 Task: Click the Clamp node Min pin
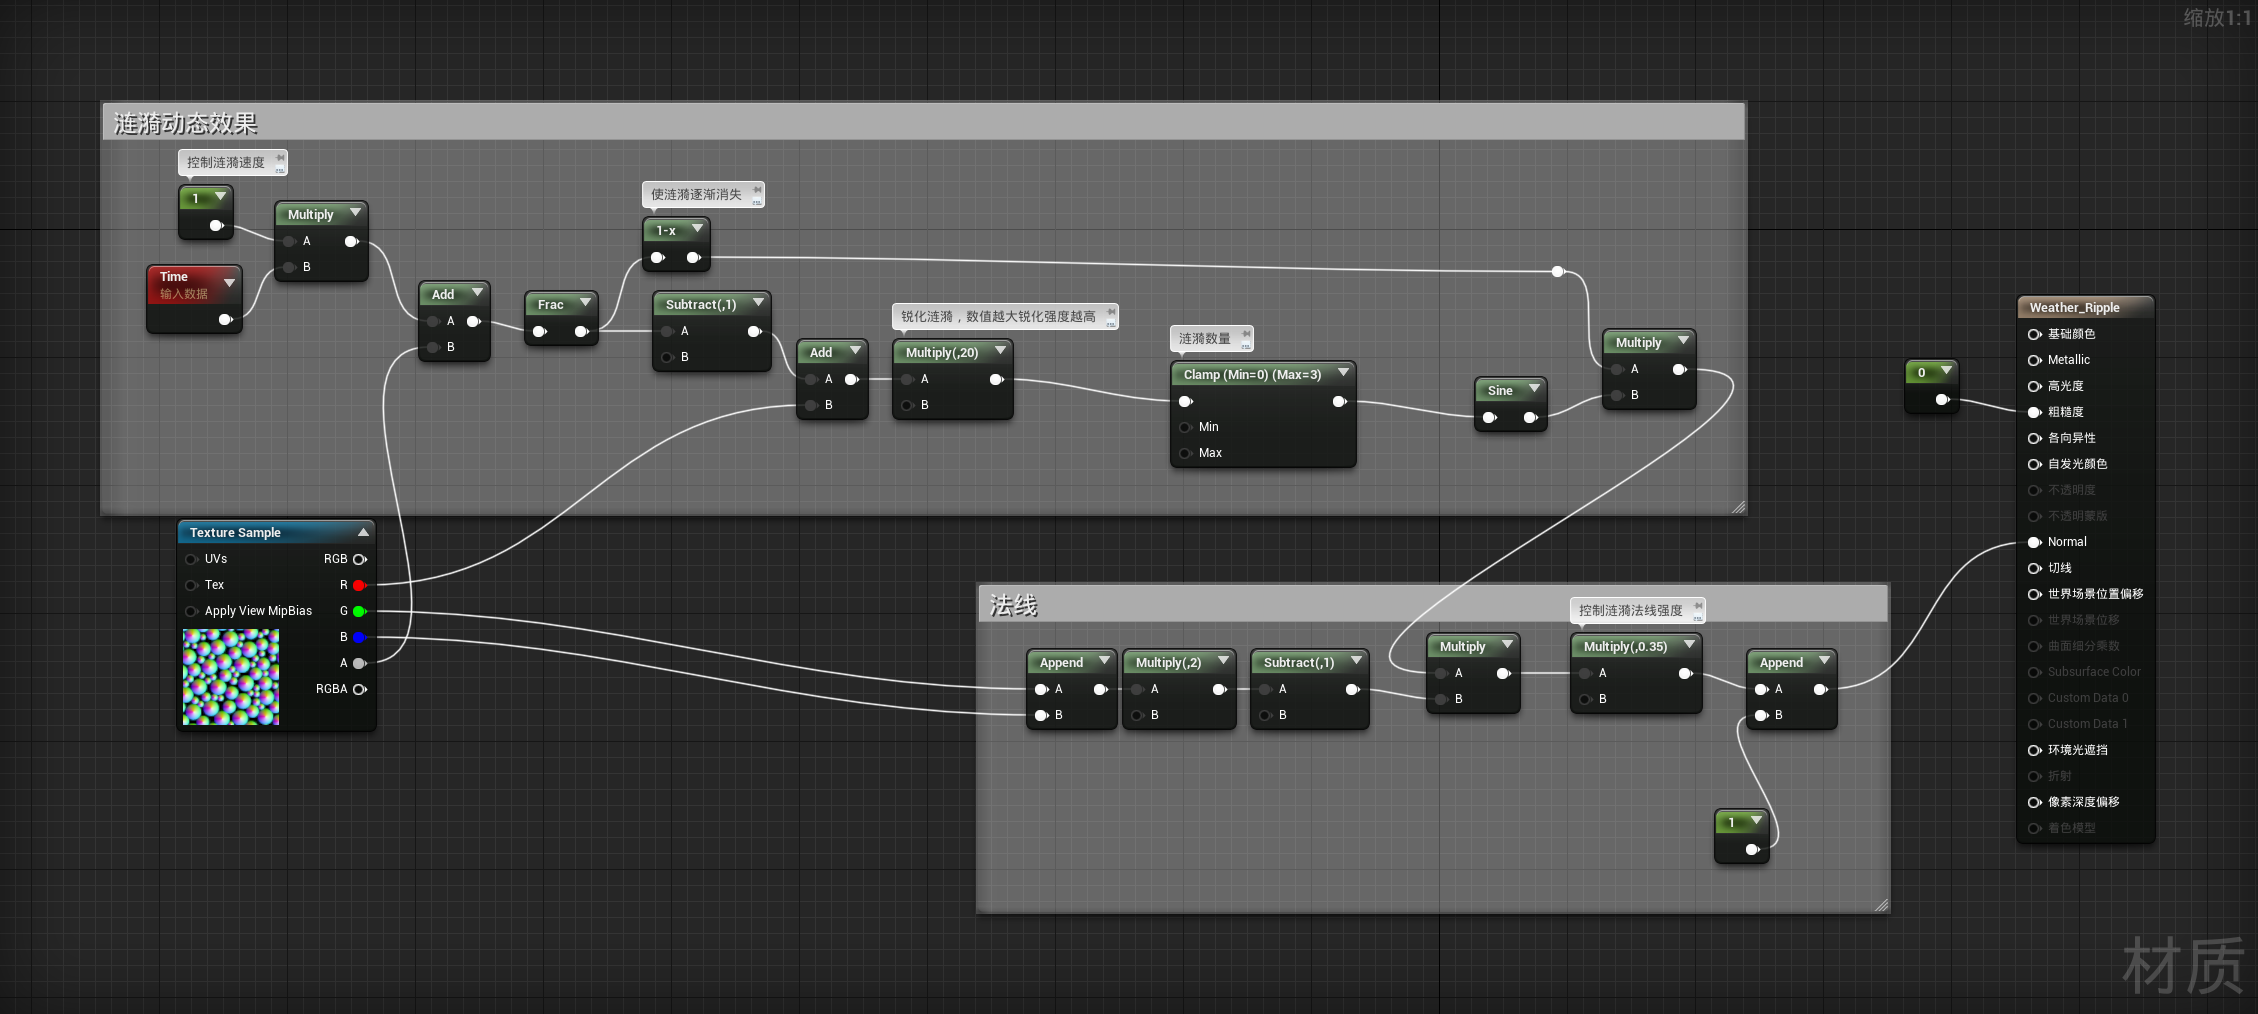point(1186,427)
